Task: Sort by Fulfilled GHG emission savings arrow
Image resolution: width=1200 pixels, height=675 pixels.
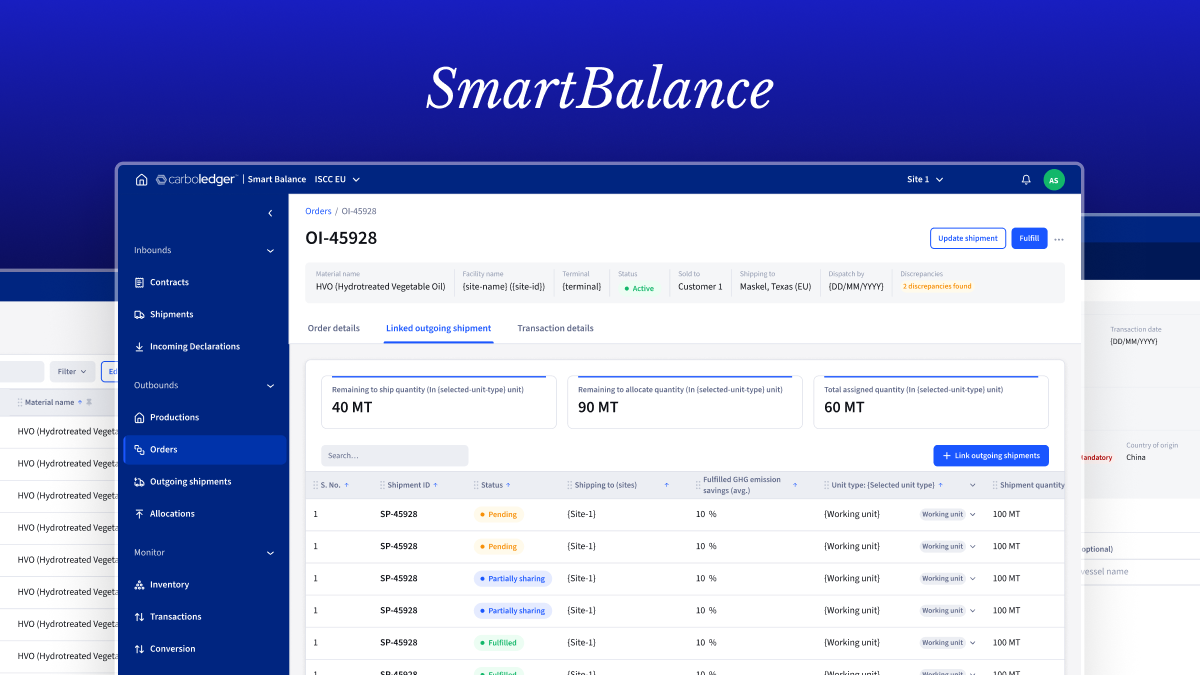Action: pyautogui.click(x=796, y=485)
